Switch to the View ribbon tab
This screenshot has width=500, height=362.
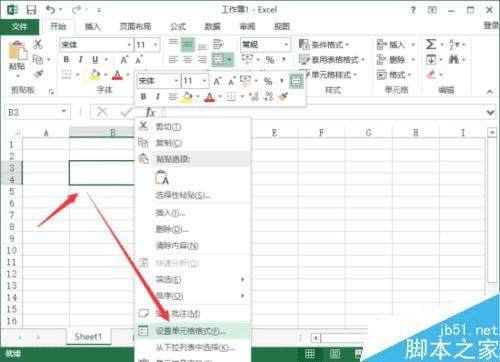coord(282,27)
